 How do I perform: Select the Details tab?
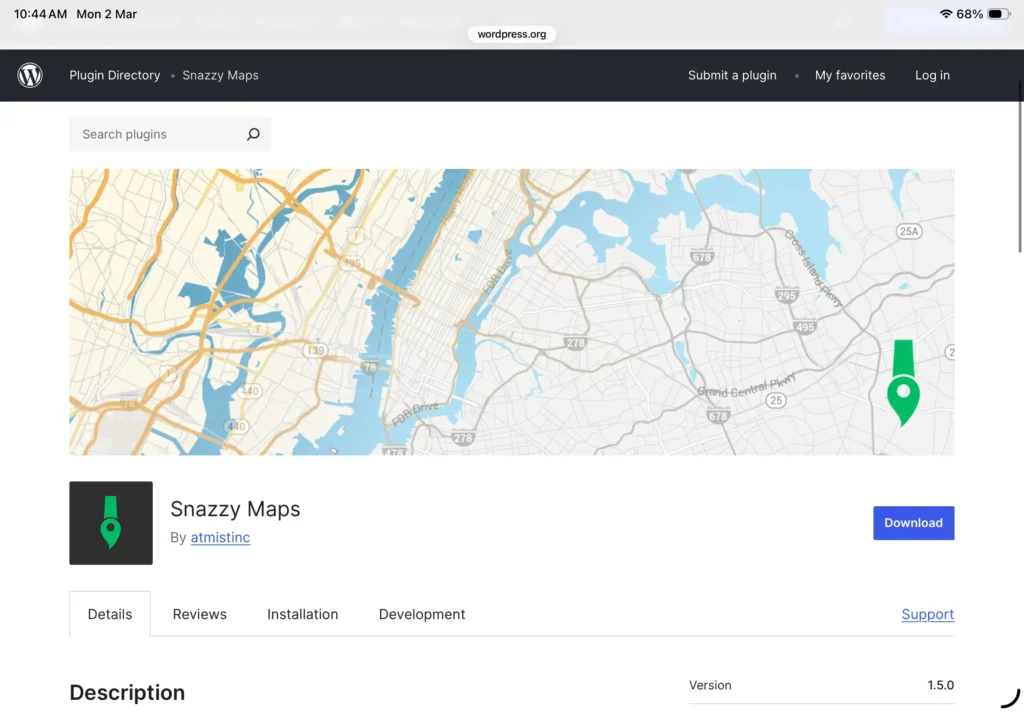point(109,614)
